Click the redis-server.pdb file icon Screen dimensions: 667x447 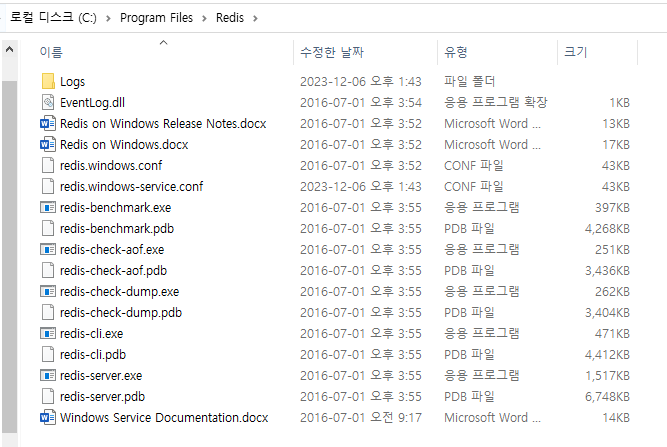click(48, 396)
